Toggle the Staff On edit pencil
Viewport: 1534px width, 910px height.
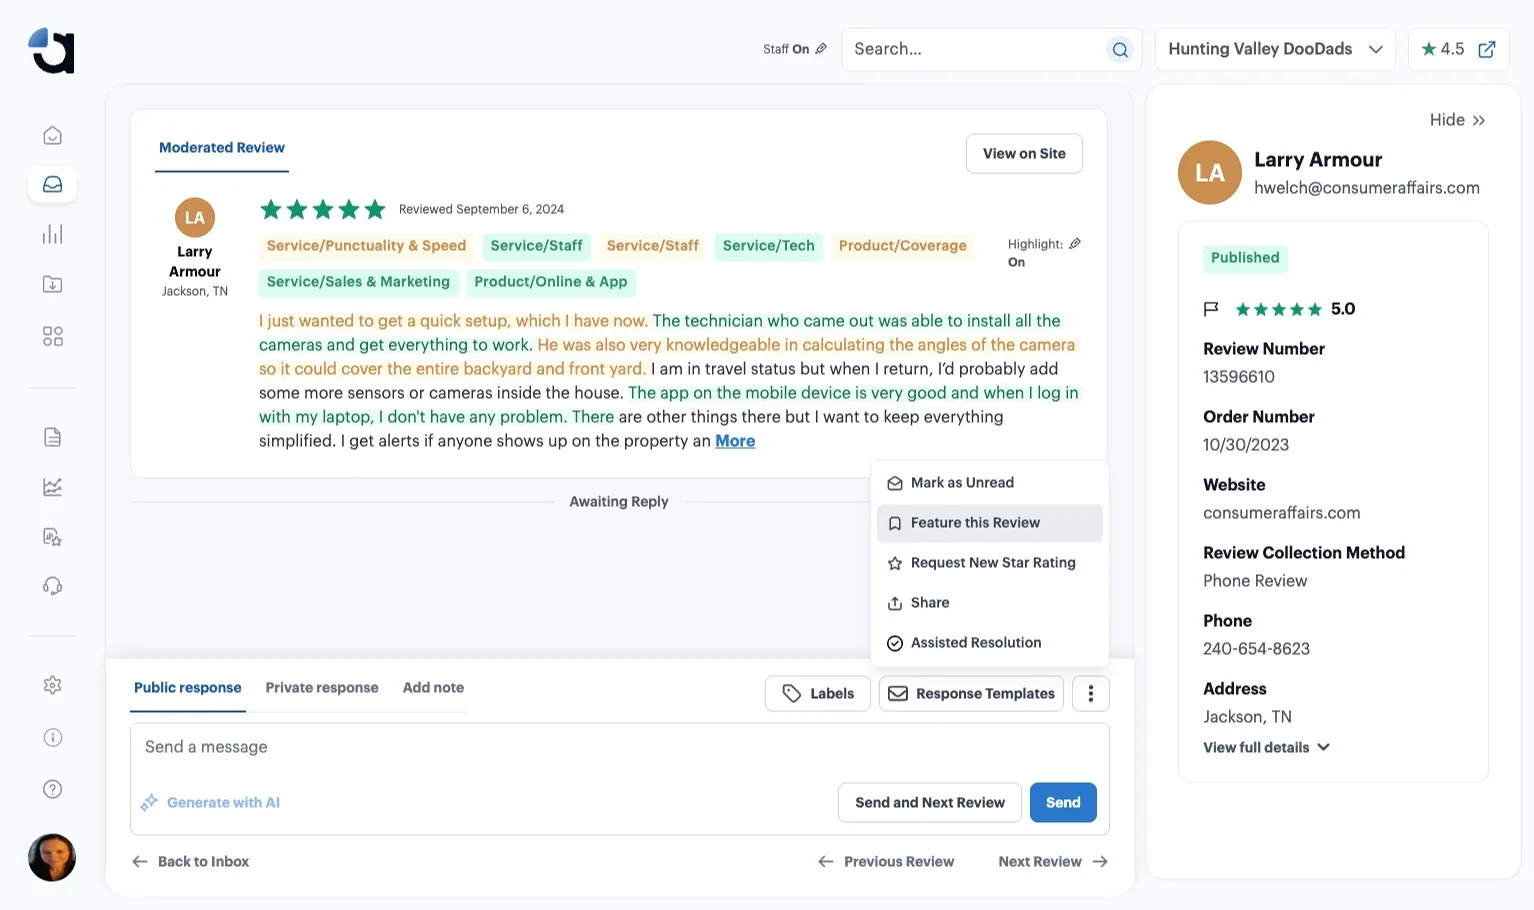pyautogui.click(x=821, y=49)
